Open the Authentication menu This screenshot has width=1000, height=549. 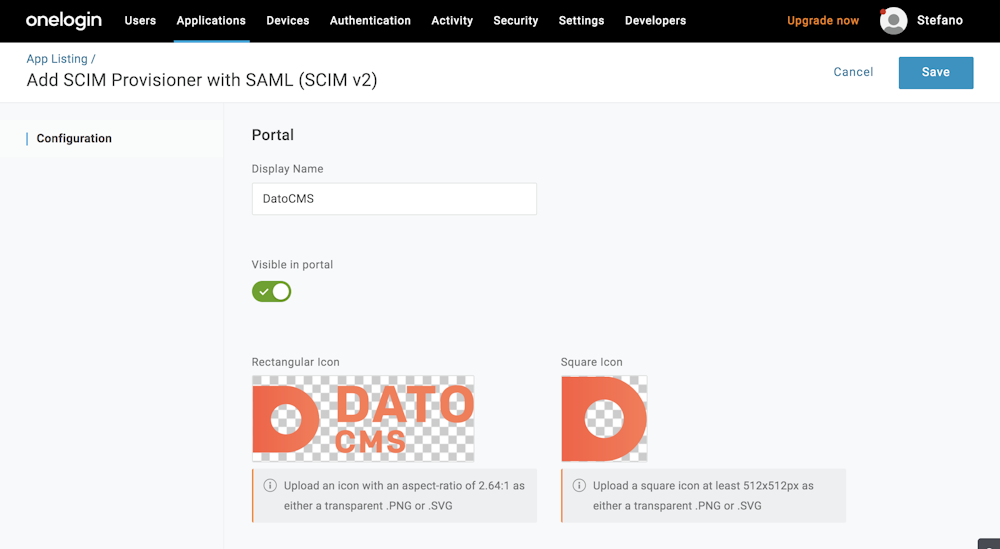pos(370,20)
